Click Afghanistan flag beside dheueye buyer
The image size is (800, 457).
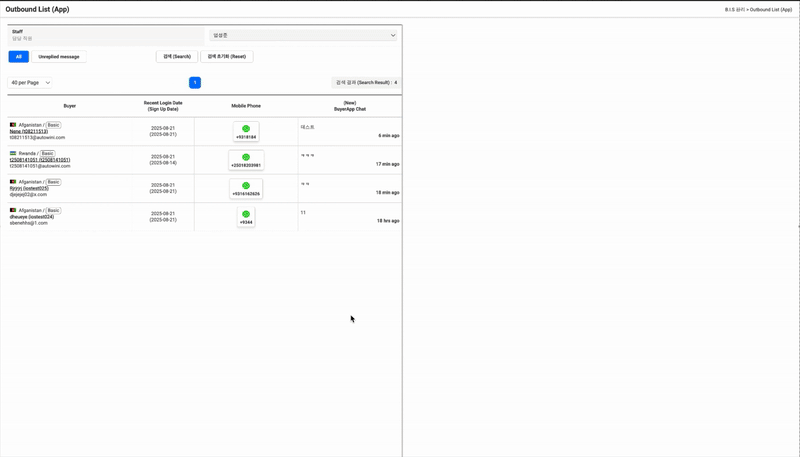pos(13,211)
